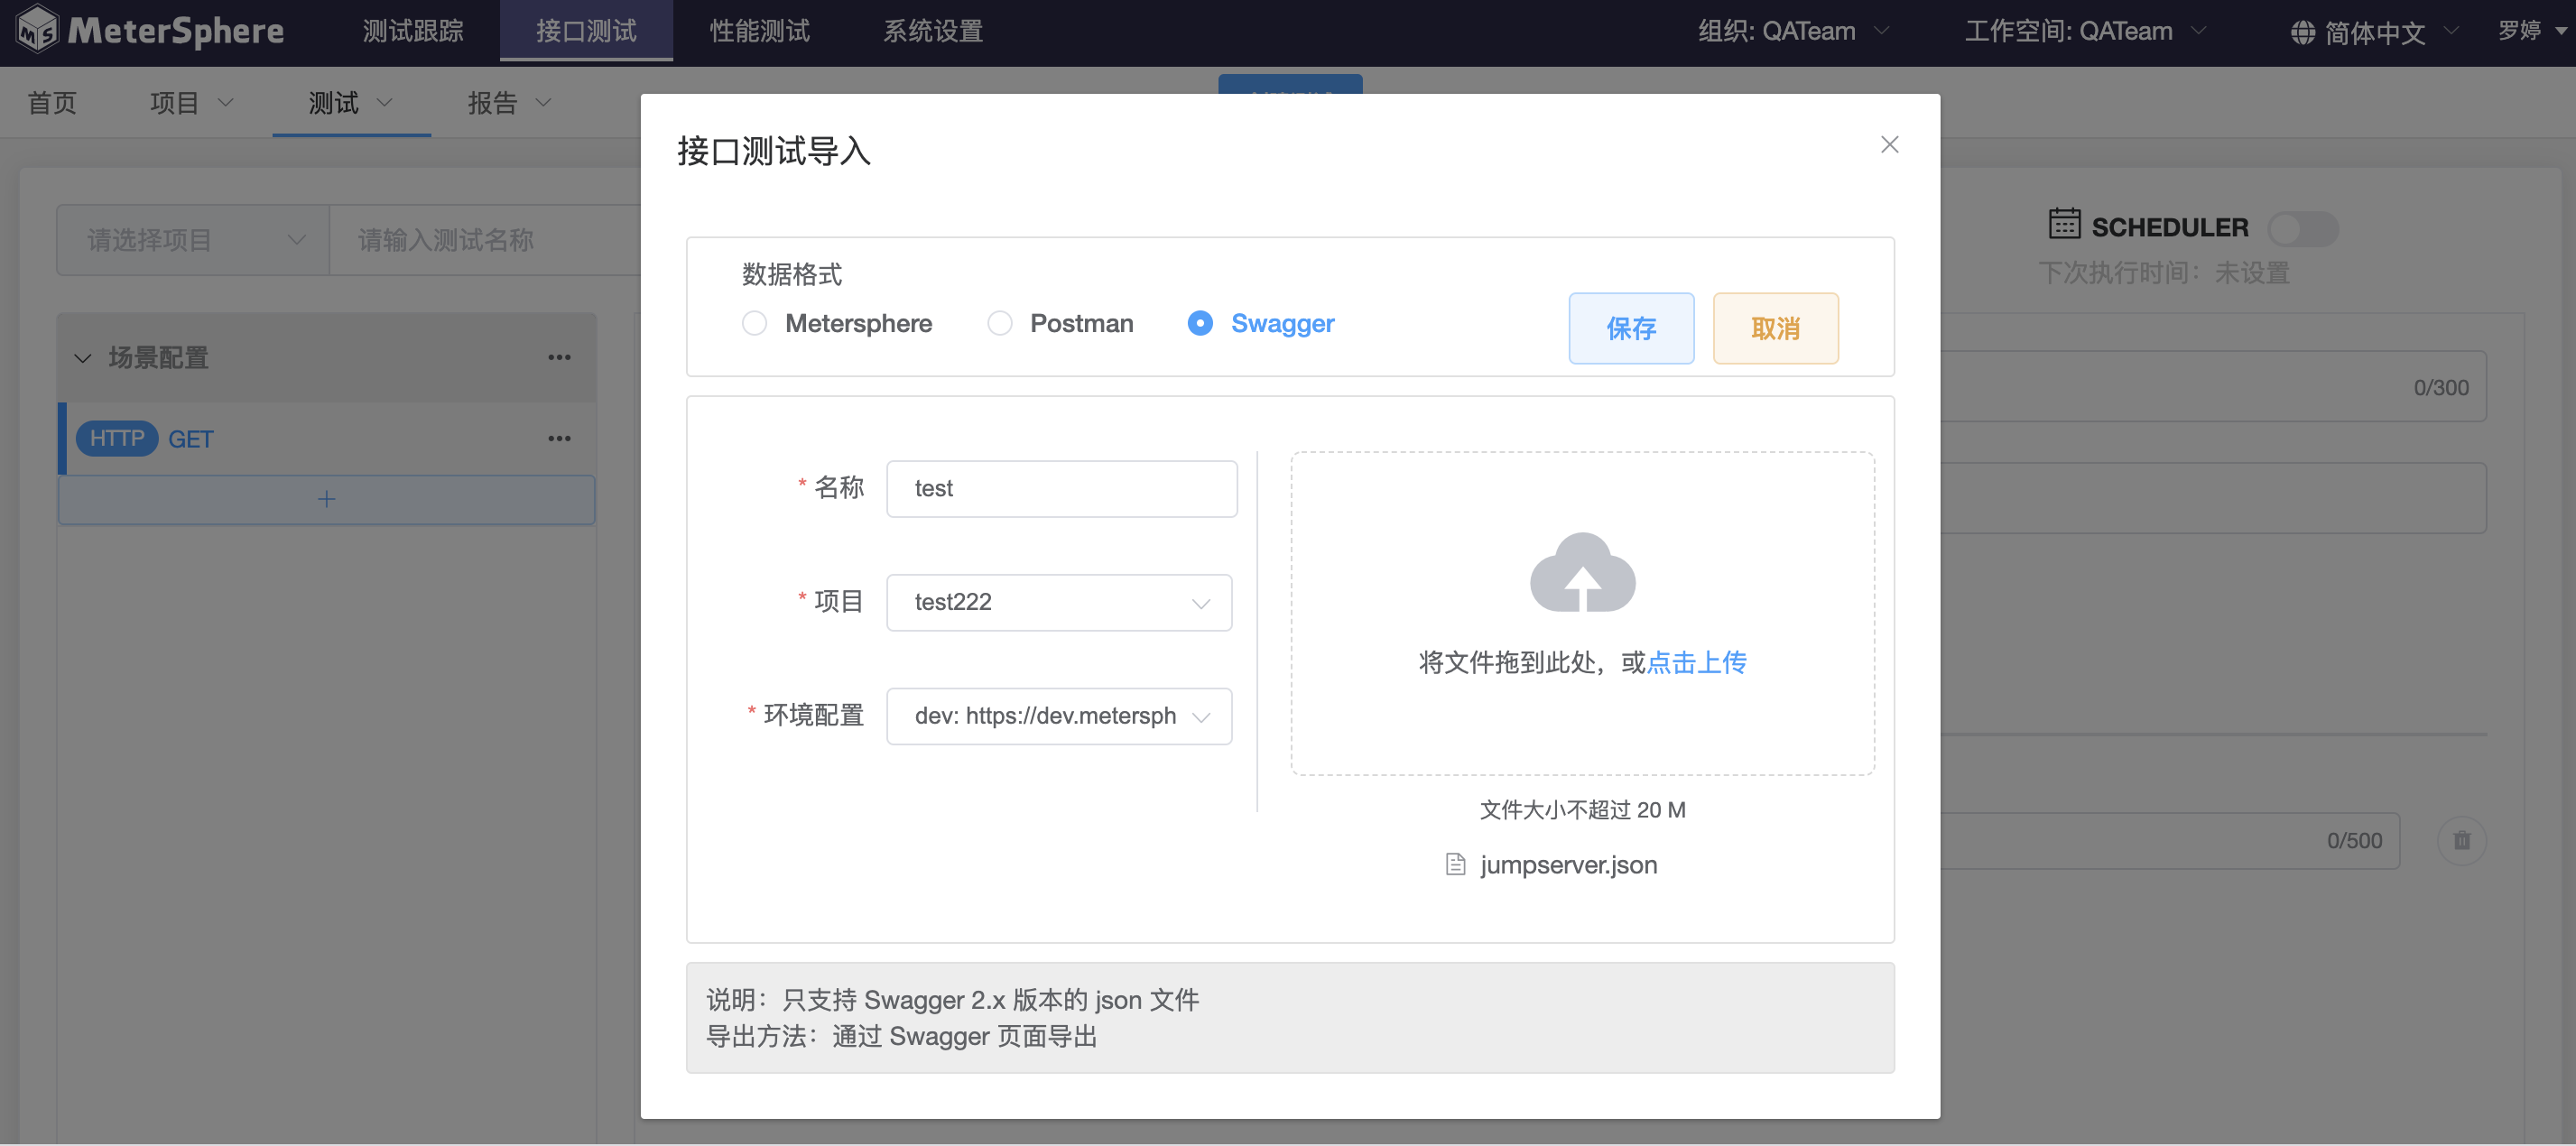Select the Swagger data format radio
This screenshot has width=2576, height=1146.
coord(1200,323)
